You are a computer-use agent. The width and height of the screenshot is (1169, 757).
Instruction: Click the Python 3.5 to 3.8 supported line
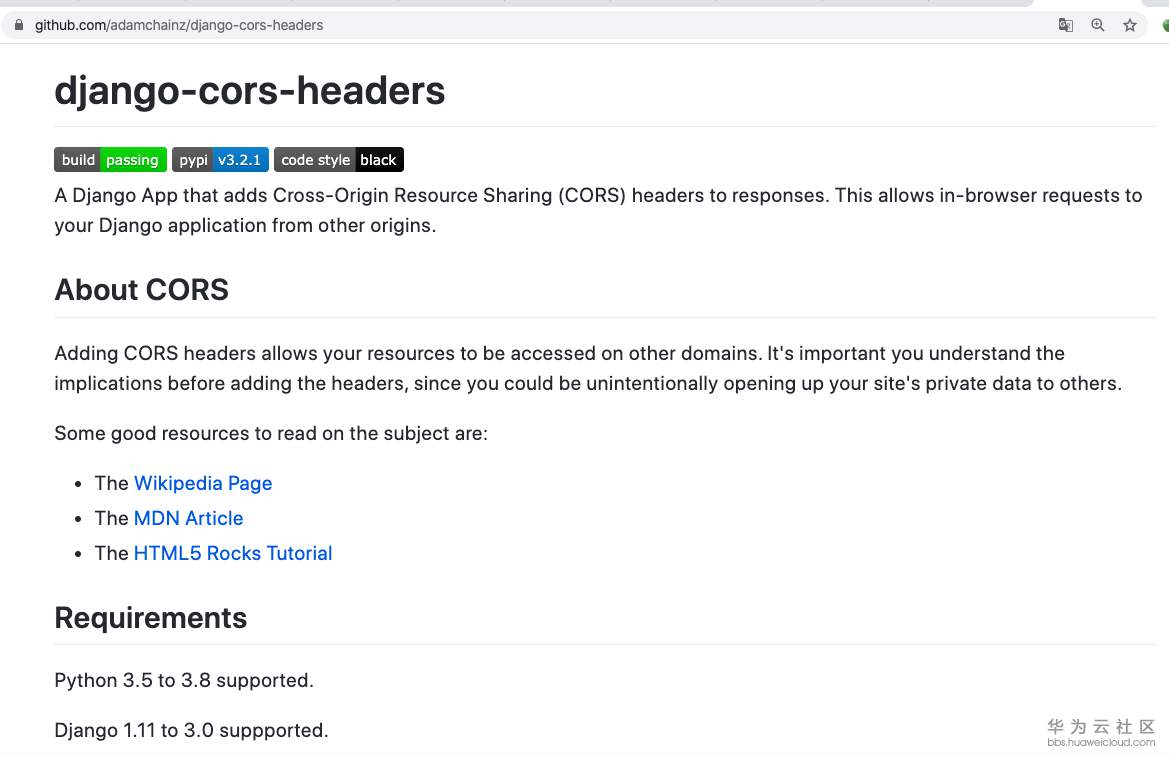coord(184,680)
